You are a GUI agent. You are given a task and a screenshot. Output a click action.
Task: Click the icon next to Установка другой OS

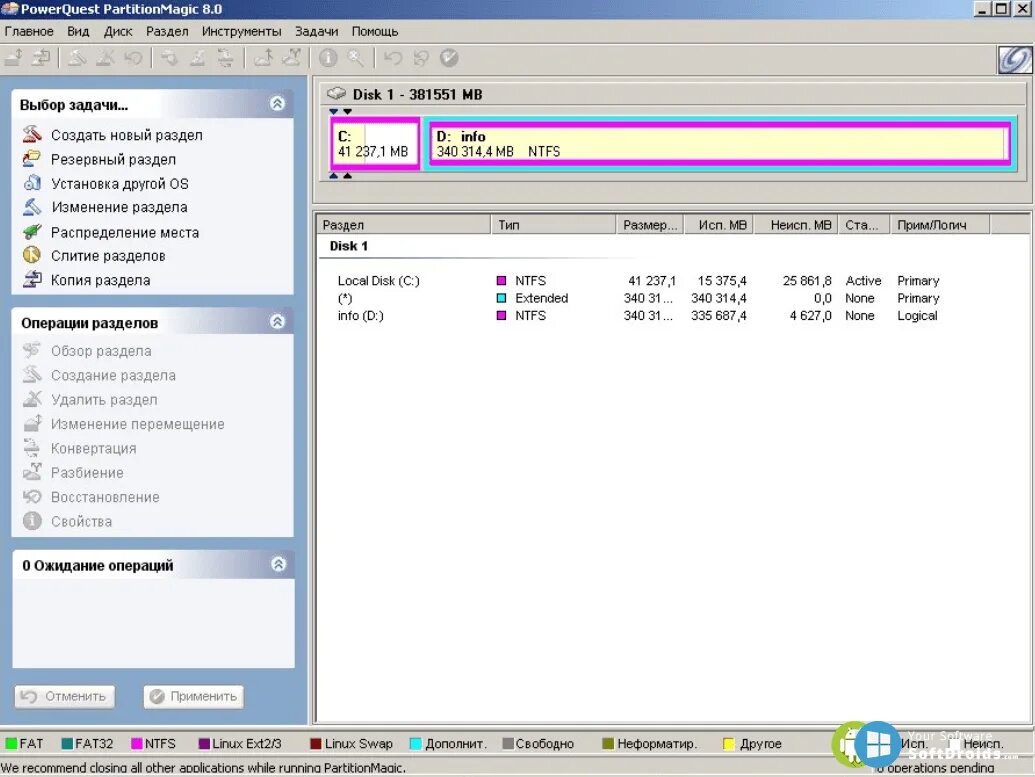click(x=32, y=183)
